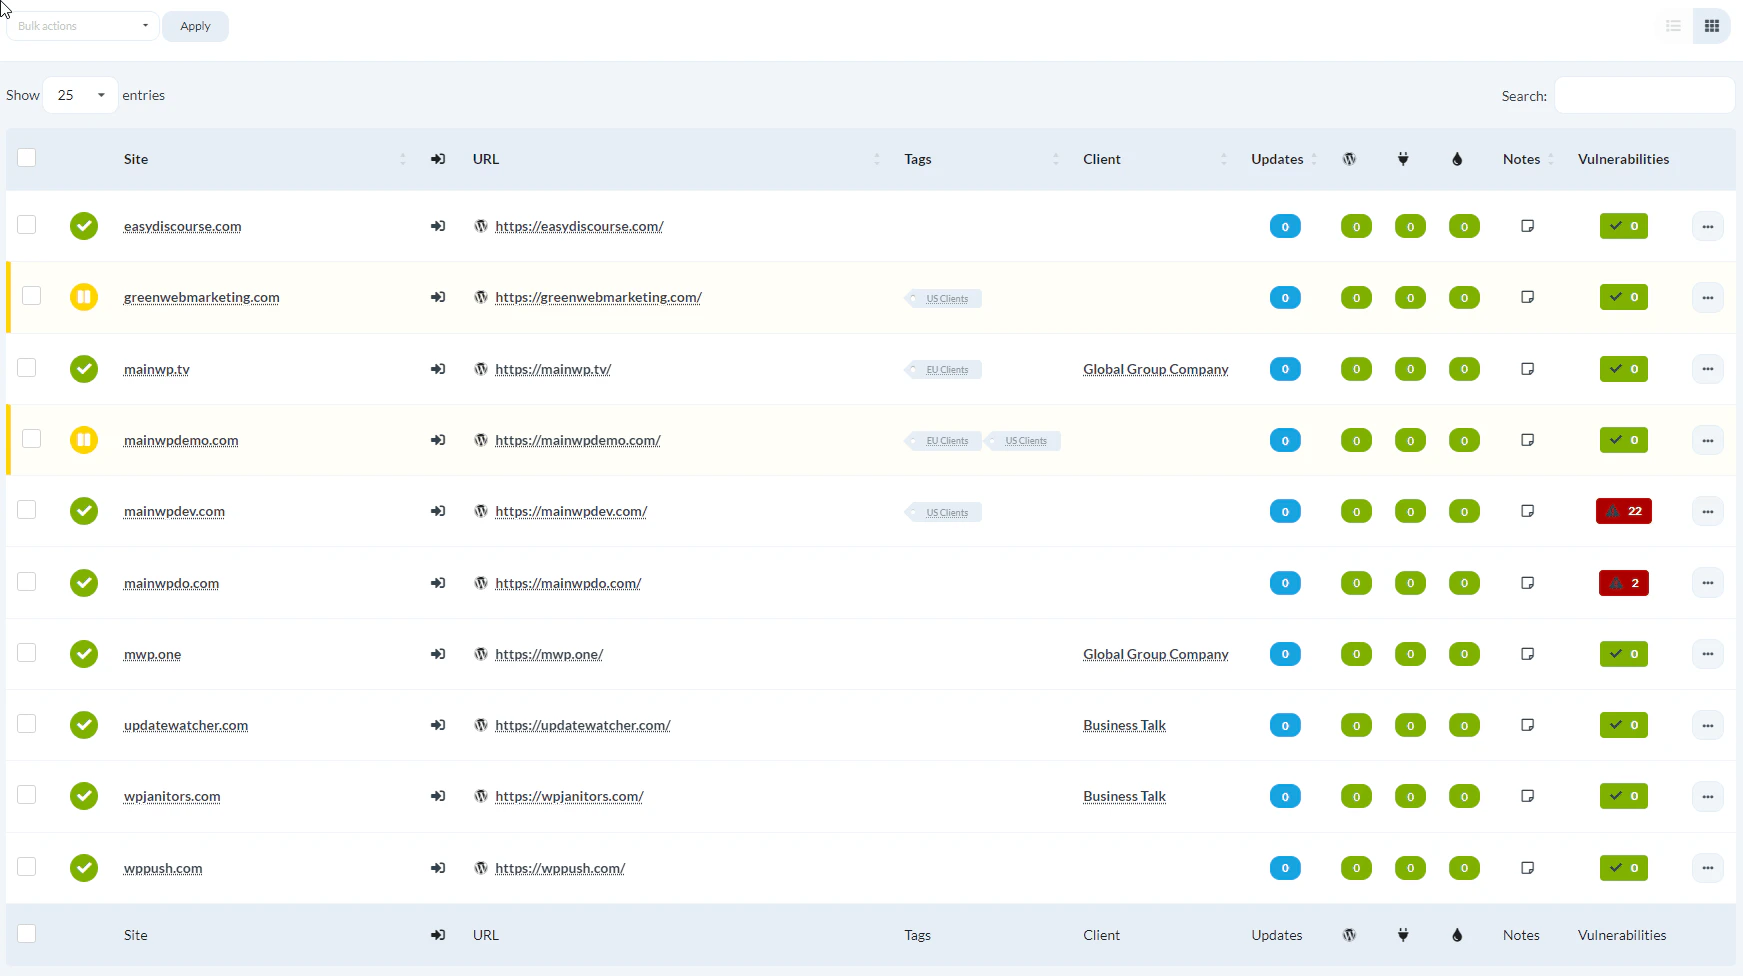Screen dimensions: 1743x976
Task: Open WP admin login icon for easydiscourse.com
Action: (438, 226)
